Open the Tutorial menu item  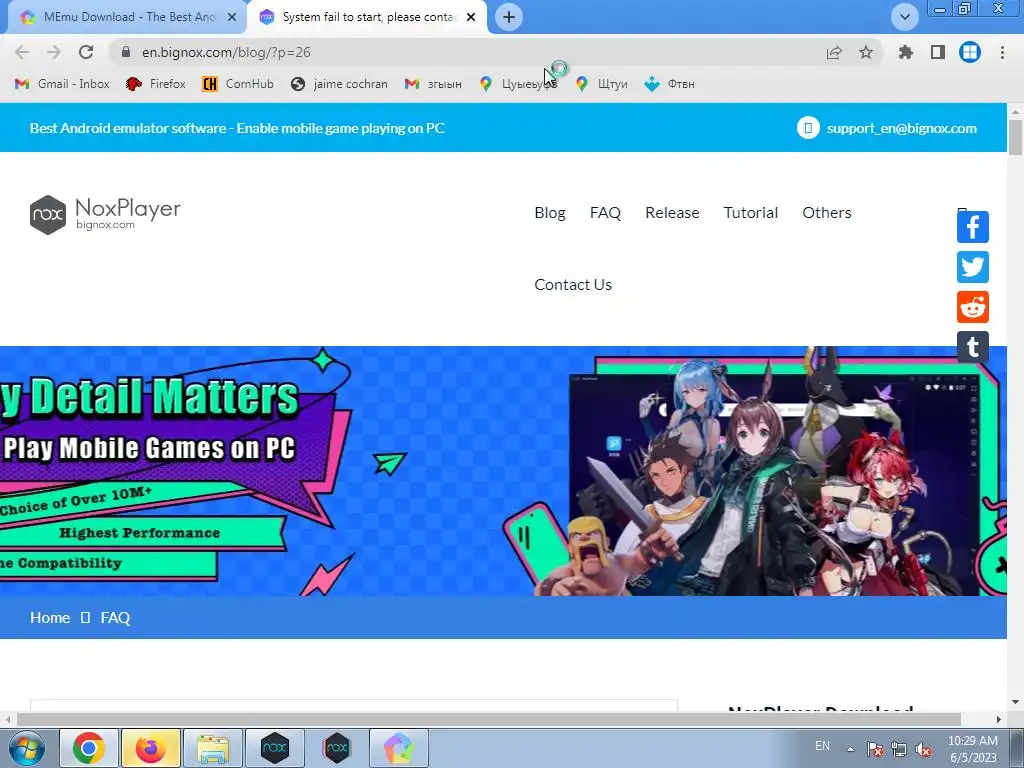[750, 213]
